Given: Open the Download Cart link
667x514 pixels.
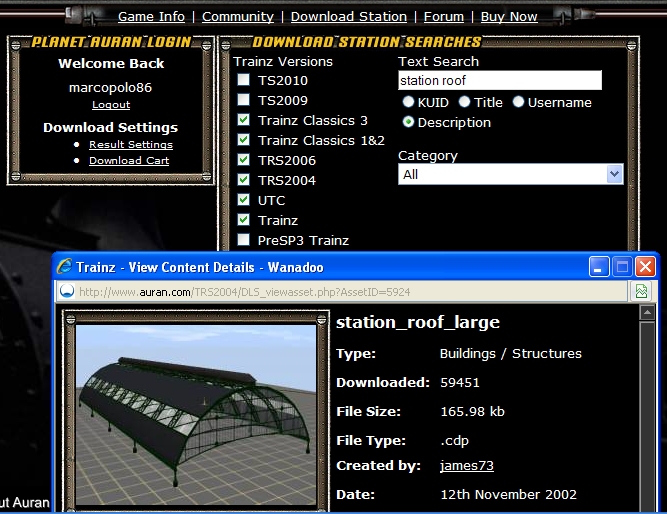Looking at the screenshot, I should click(x=129, y=161).
